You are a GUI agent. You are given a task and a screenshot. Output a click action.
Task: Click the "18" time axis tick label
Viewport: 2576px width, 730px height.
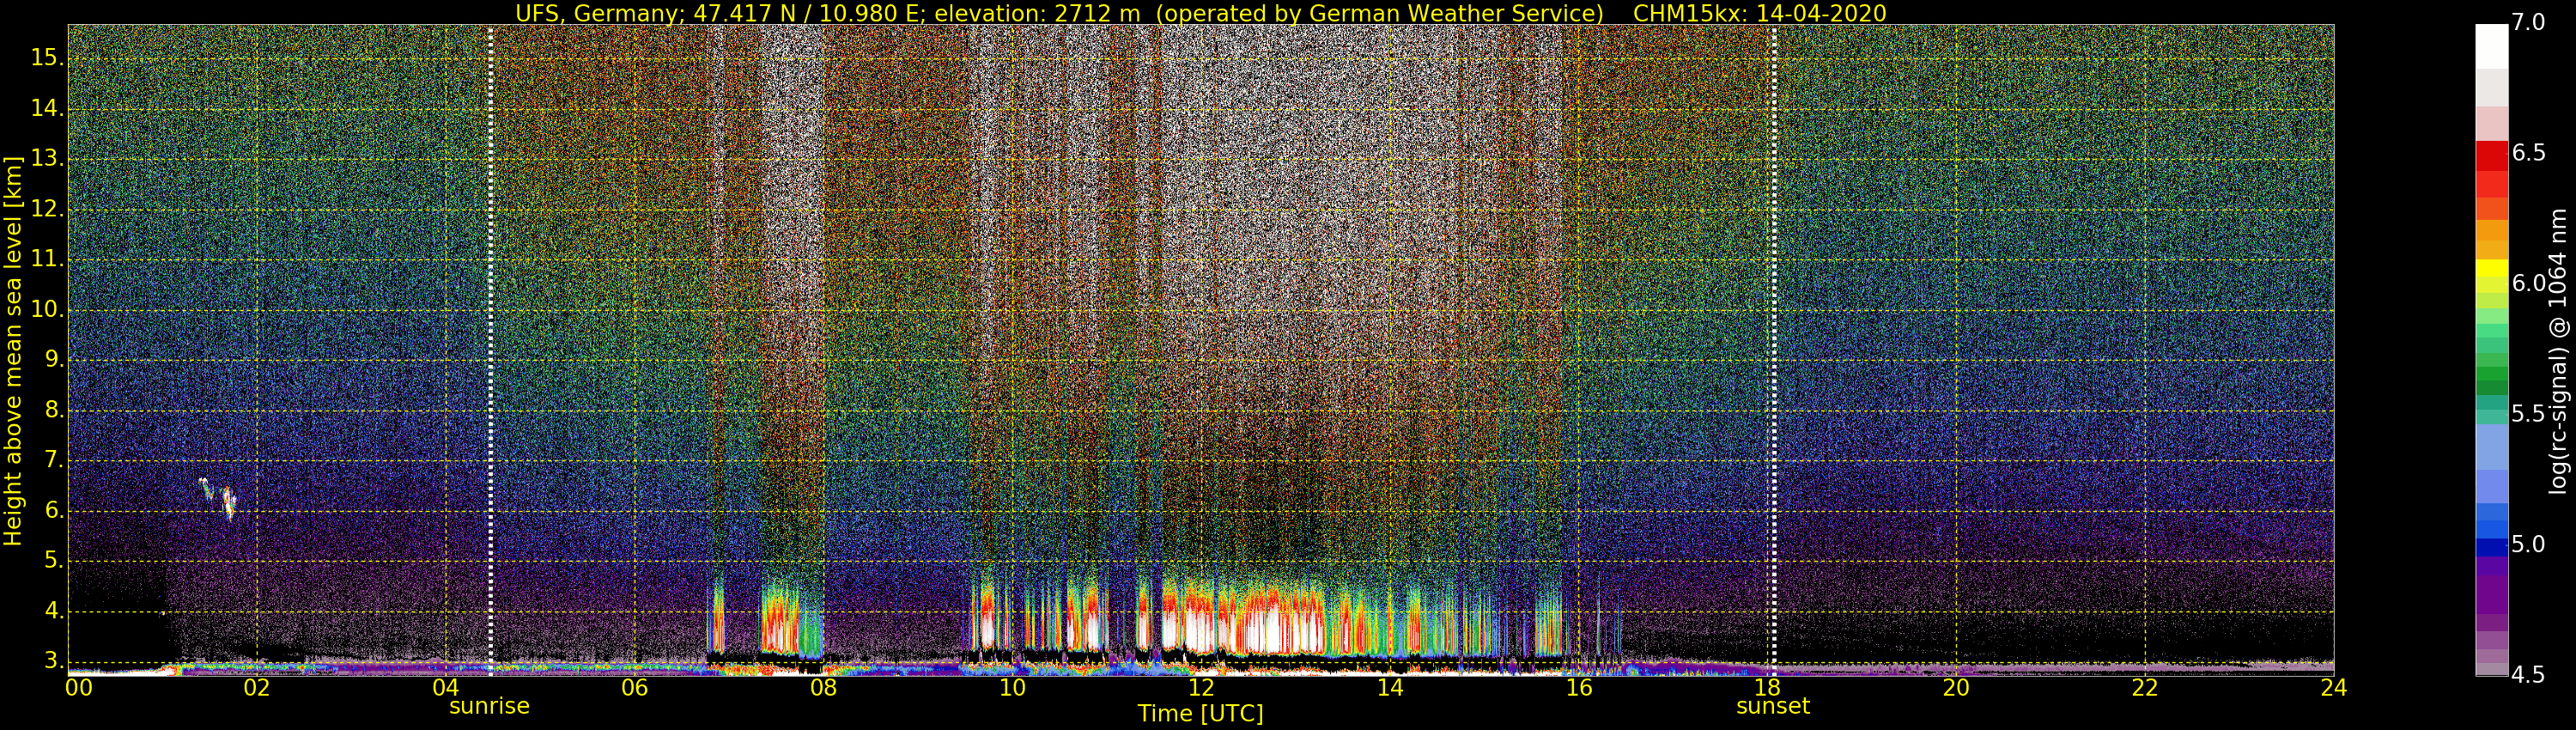click(x=1767, y=688)
